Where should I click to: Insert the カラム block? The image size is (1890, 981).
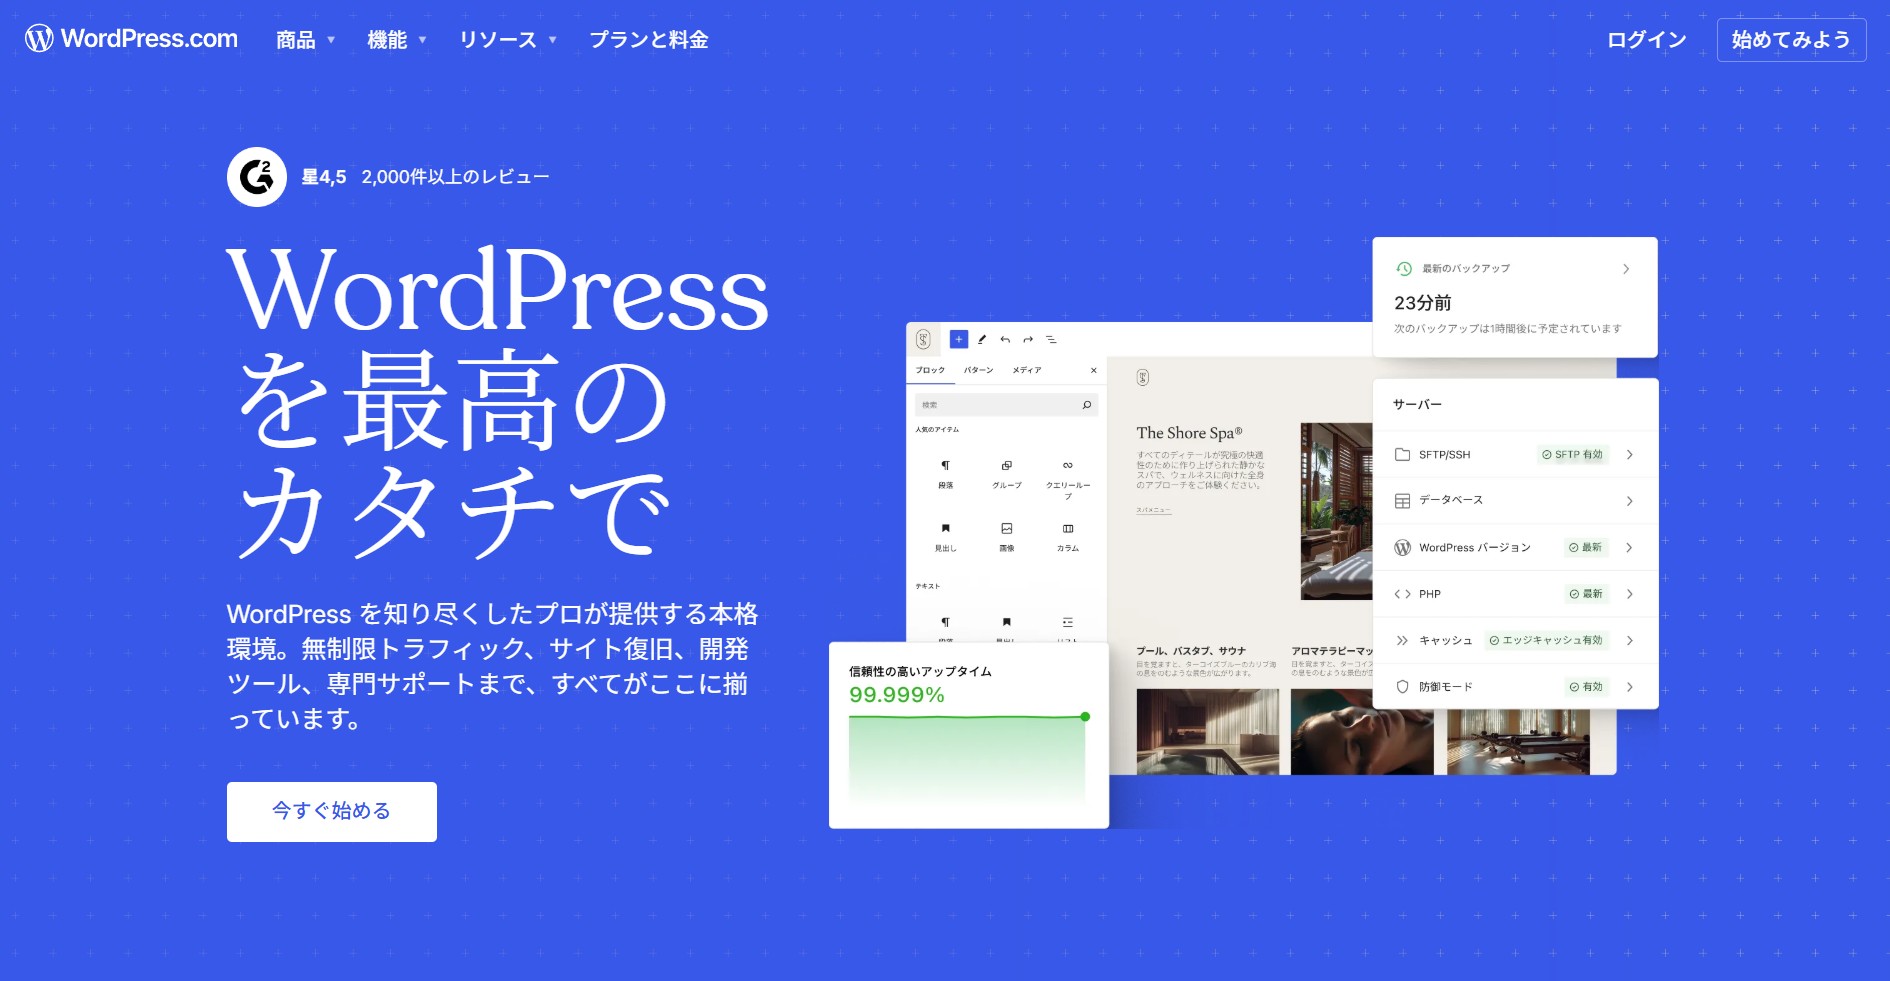[1068, 537]
